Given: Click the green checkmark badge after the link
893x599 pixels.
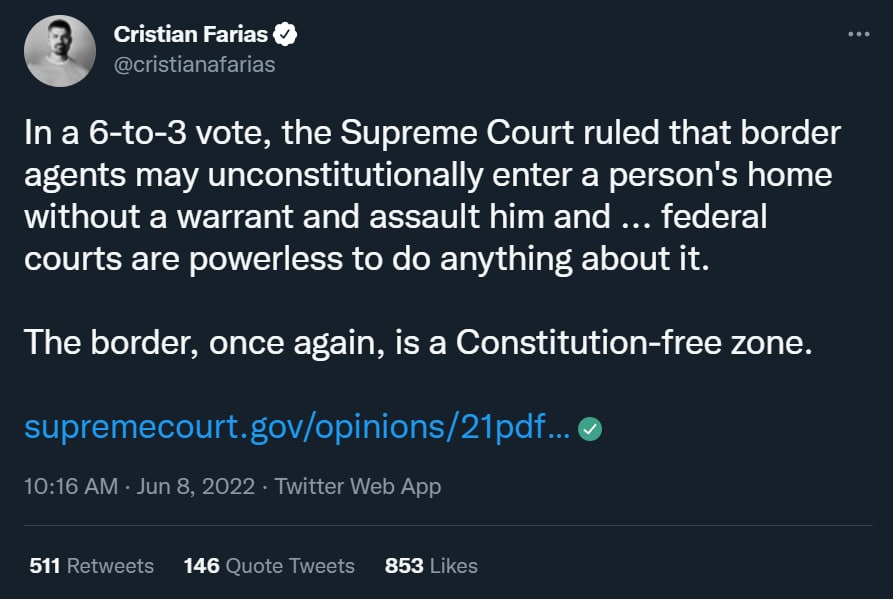Looking at the screenshot, I should [x=590, y=429].
